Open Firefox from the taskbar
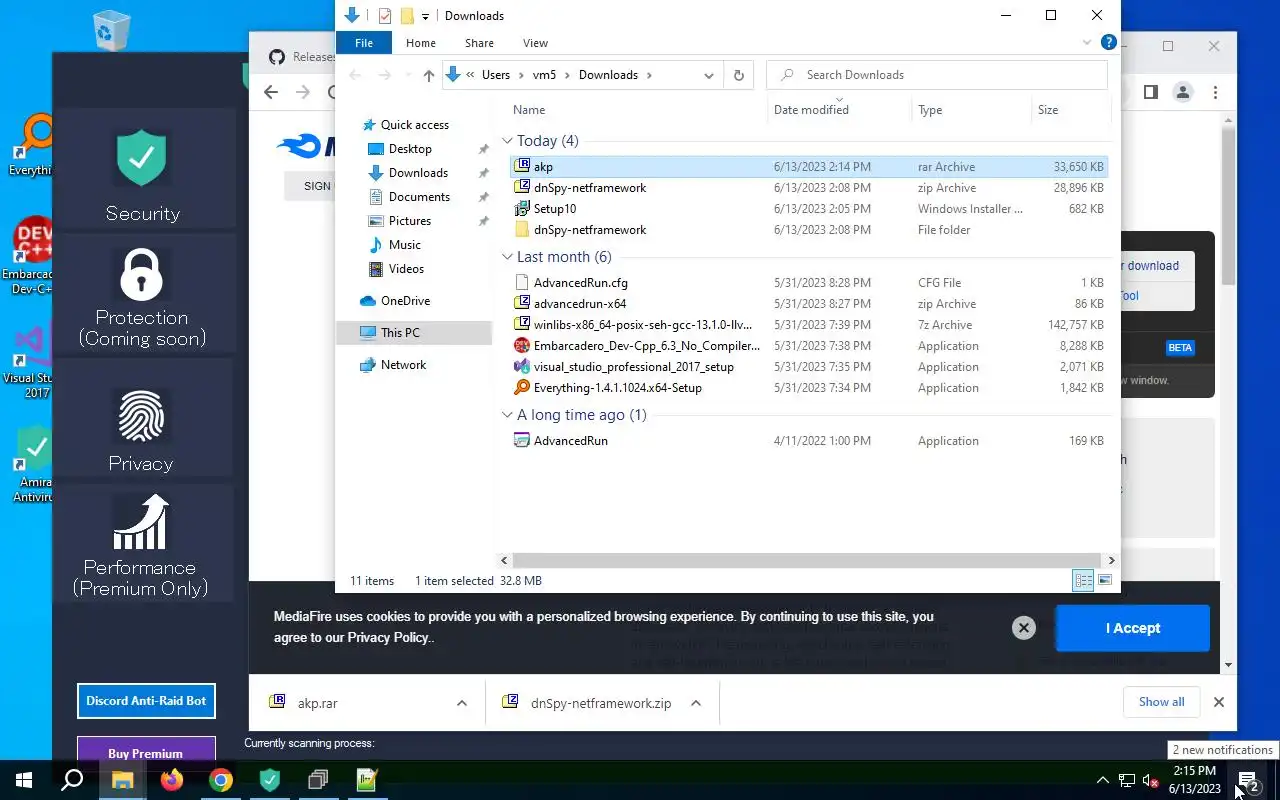Screen dimensions: 1280x800 point(172,780)
